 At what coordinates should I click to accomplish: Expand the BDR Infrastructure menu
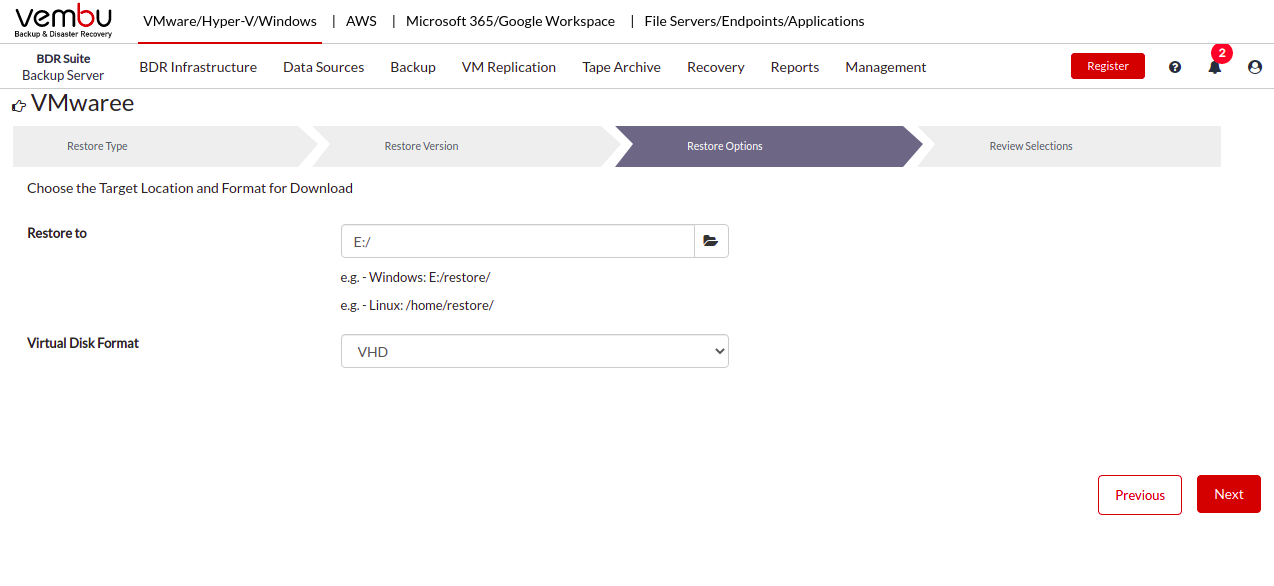198,67
